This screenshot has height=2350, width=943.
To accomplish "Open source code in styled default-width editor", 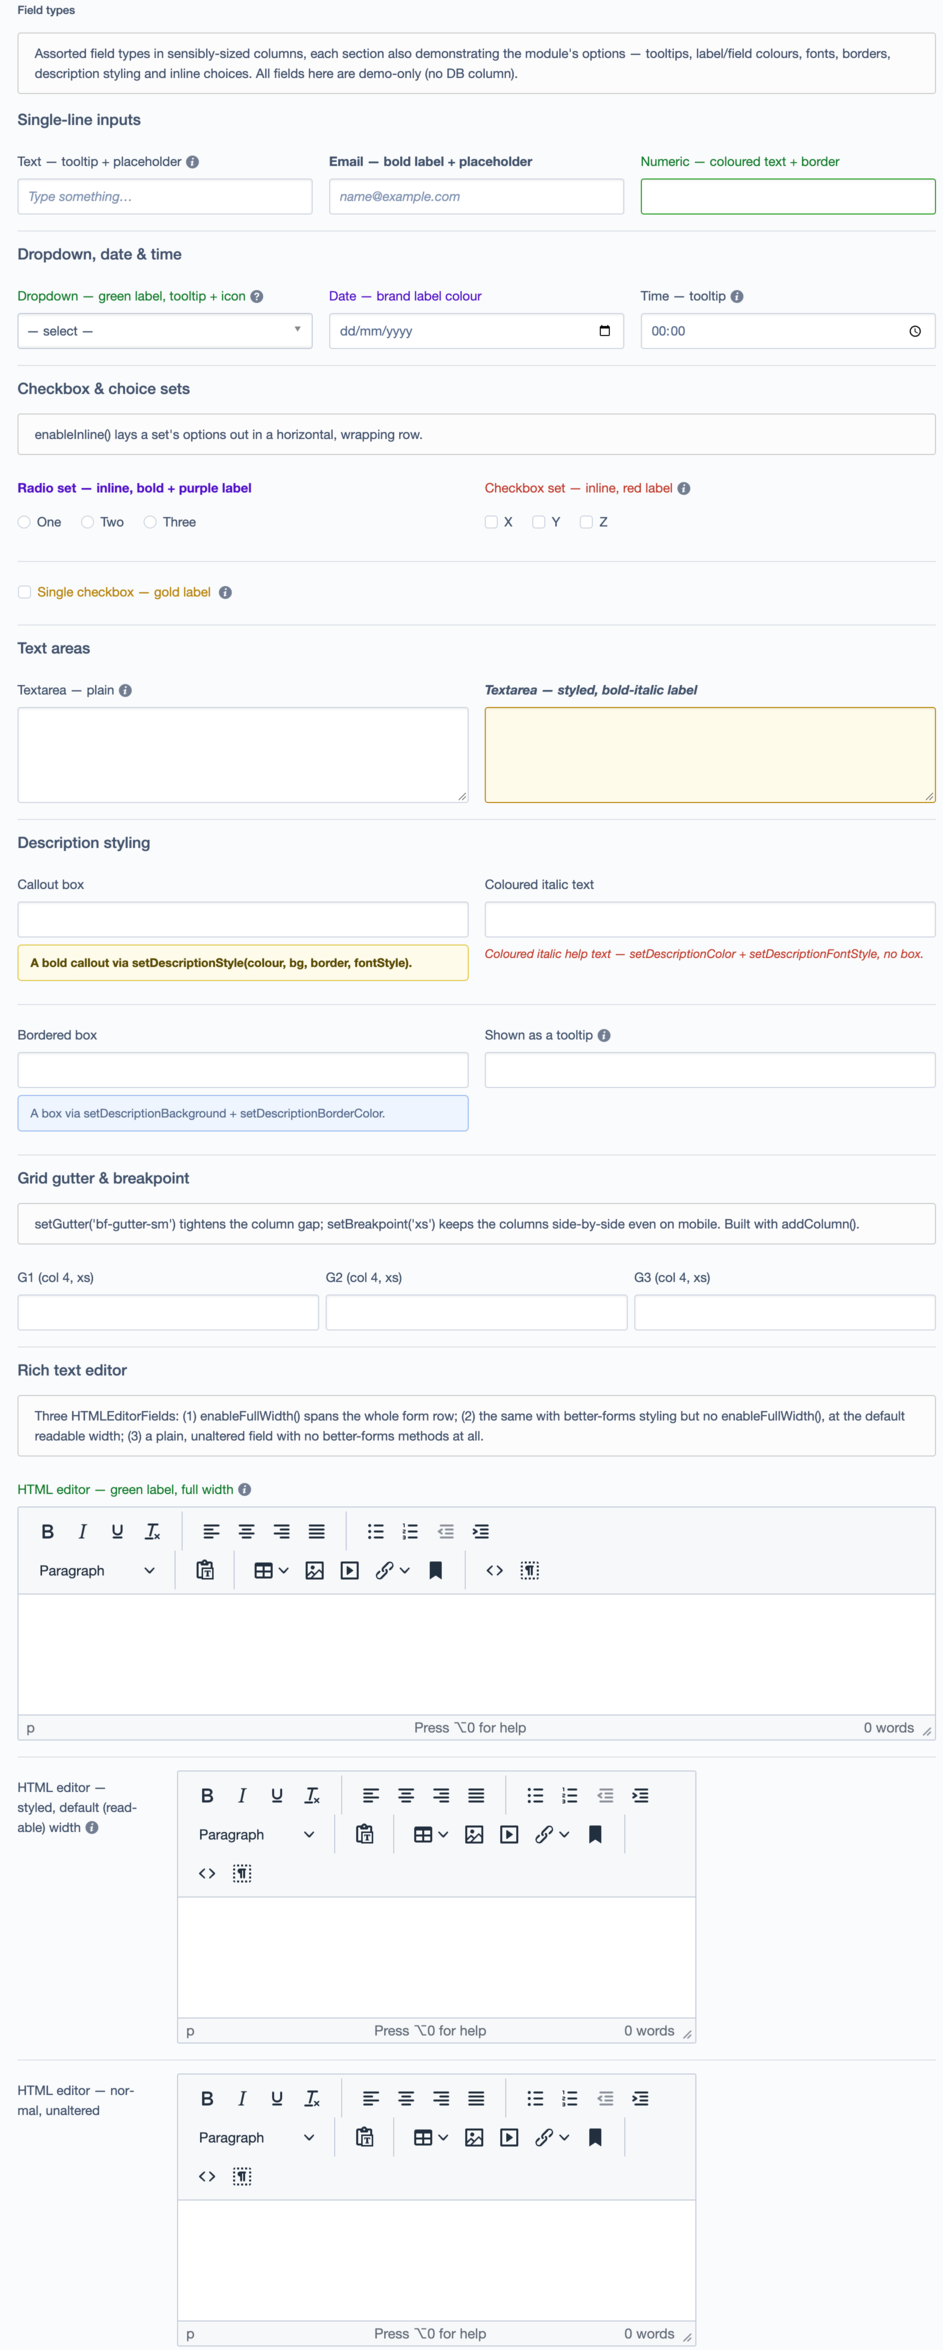I will click(x=207, y=1873).
